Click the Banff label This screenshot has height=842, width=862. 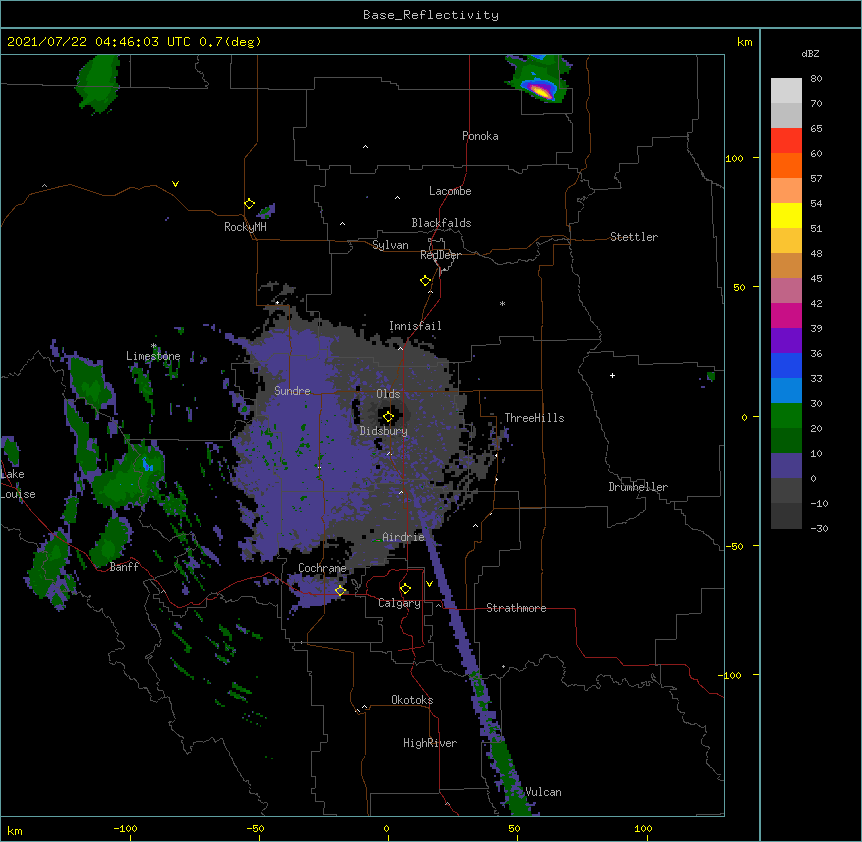coord(124,567)
